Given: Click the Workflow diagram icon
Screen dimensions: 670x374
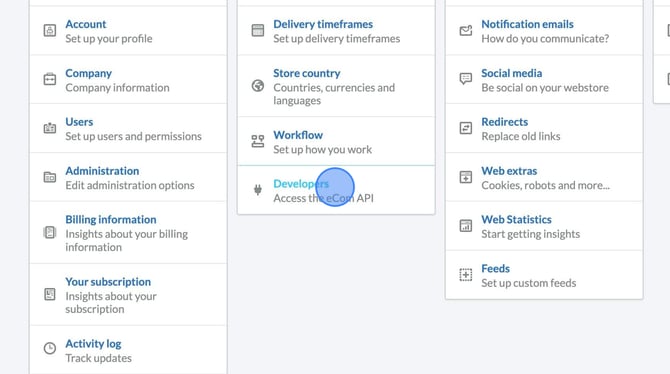Looking at the screenshot, I should 258,141.
